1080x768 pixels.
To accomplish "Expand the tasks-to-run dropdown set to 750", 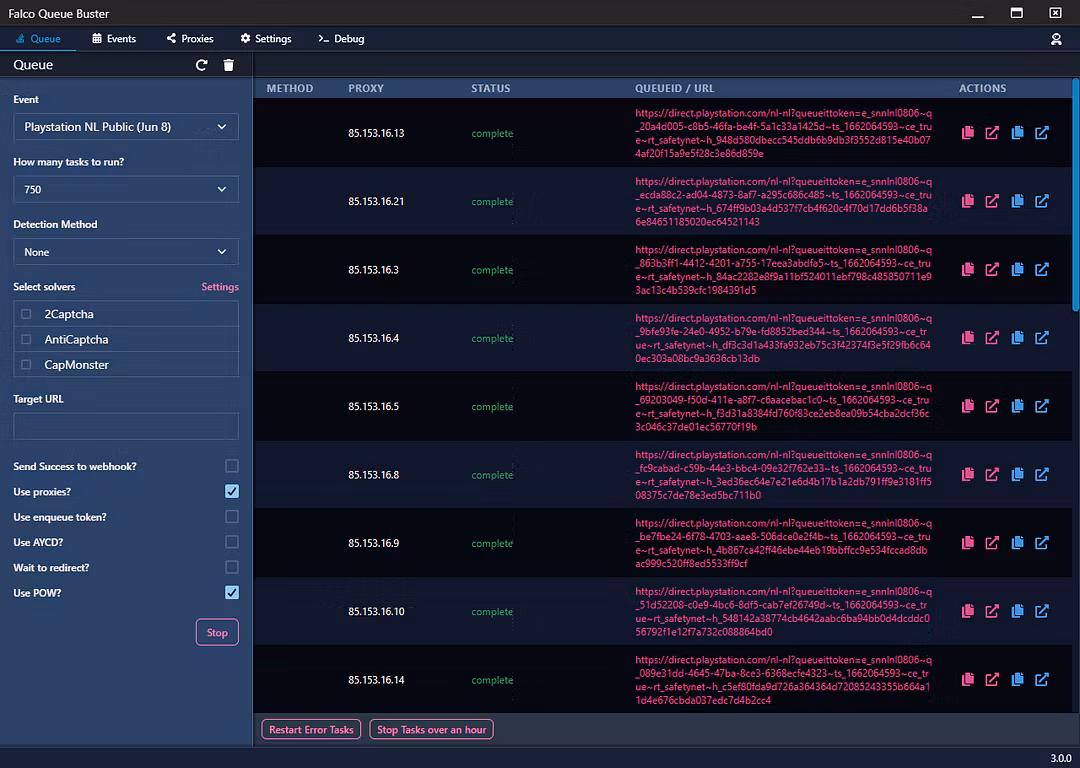I will coord(126,189).
